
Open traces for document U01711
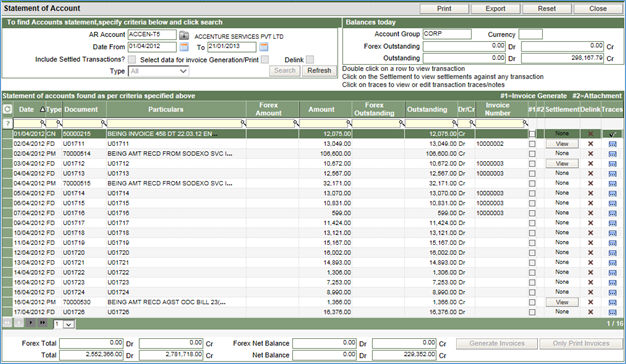(612, 144)
